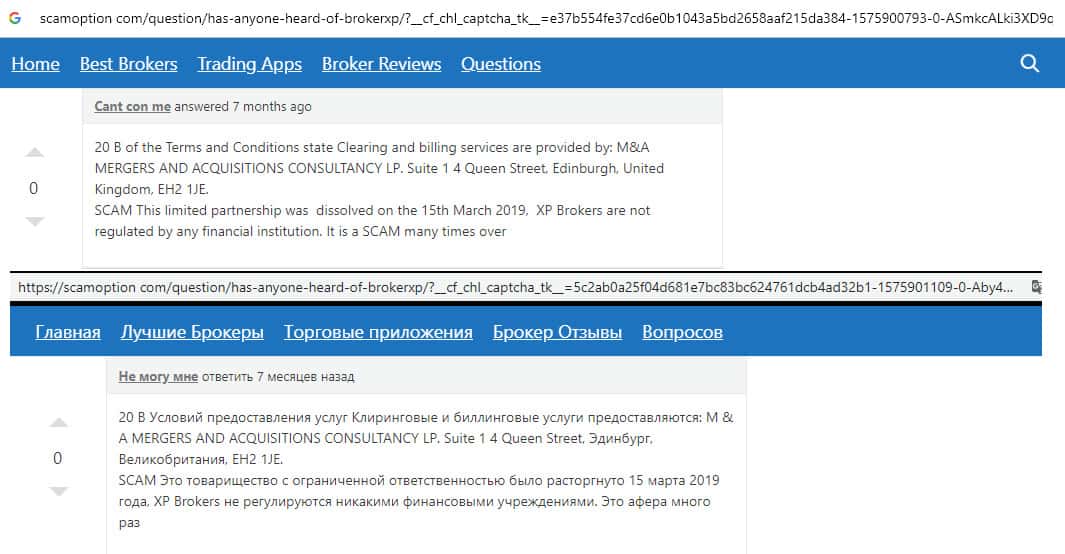Go to Best Brokers page
Image resolution: width=1065 pixels, height=554 pixels.
[128, 64]
